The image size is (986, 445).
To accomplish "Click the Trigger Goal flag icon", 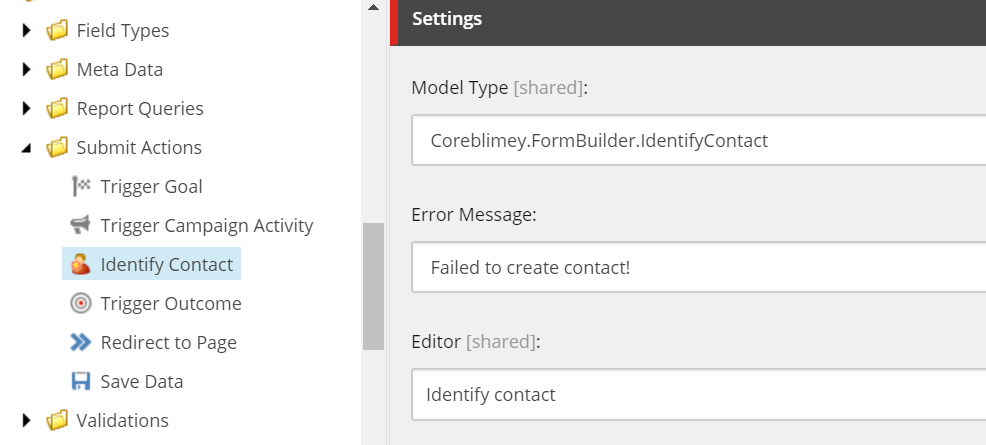I will tap(80, 187).
